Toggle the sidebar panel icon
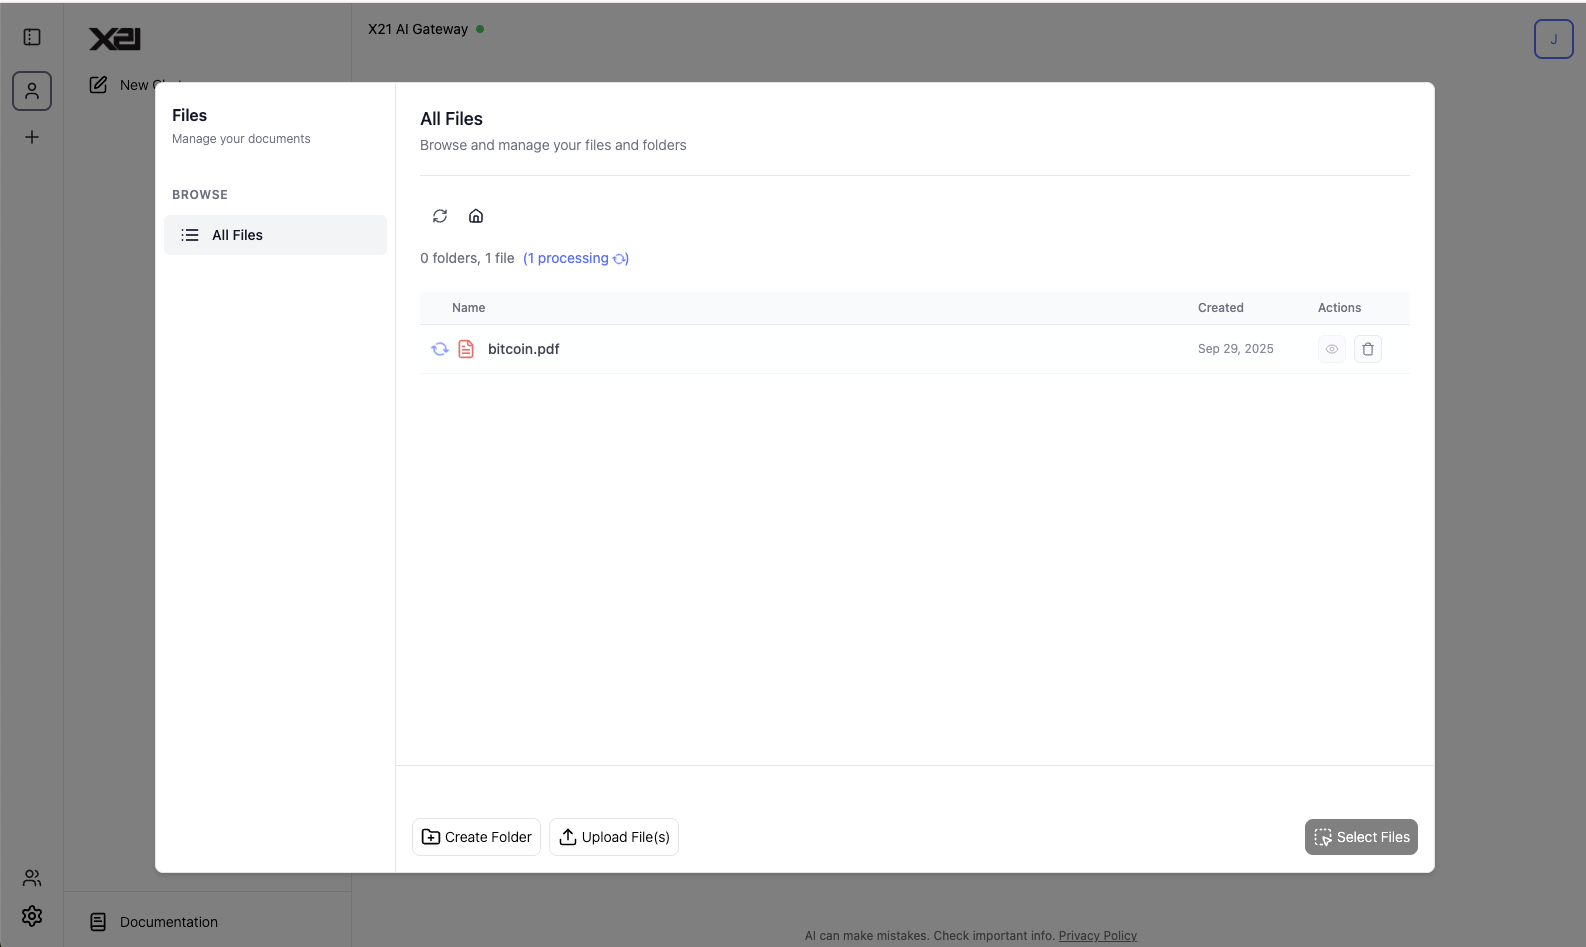The image size is (1586, 947). (x=32, y=37)
